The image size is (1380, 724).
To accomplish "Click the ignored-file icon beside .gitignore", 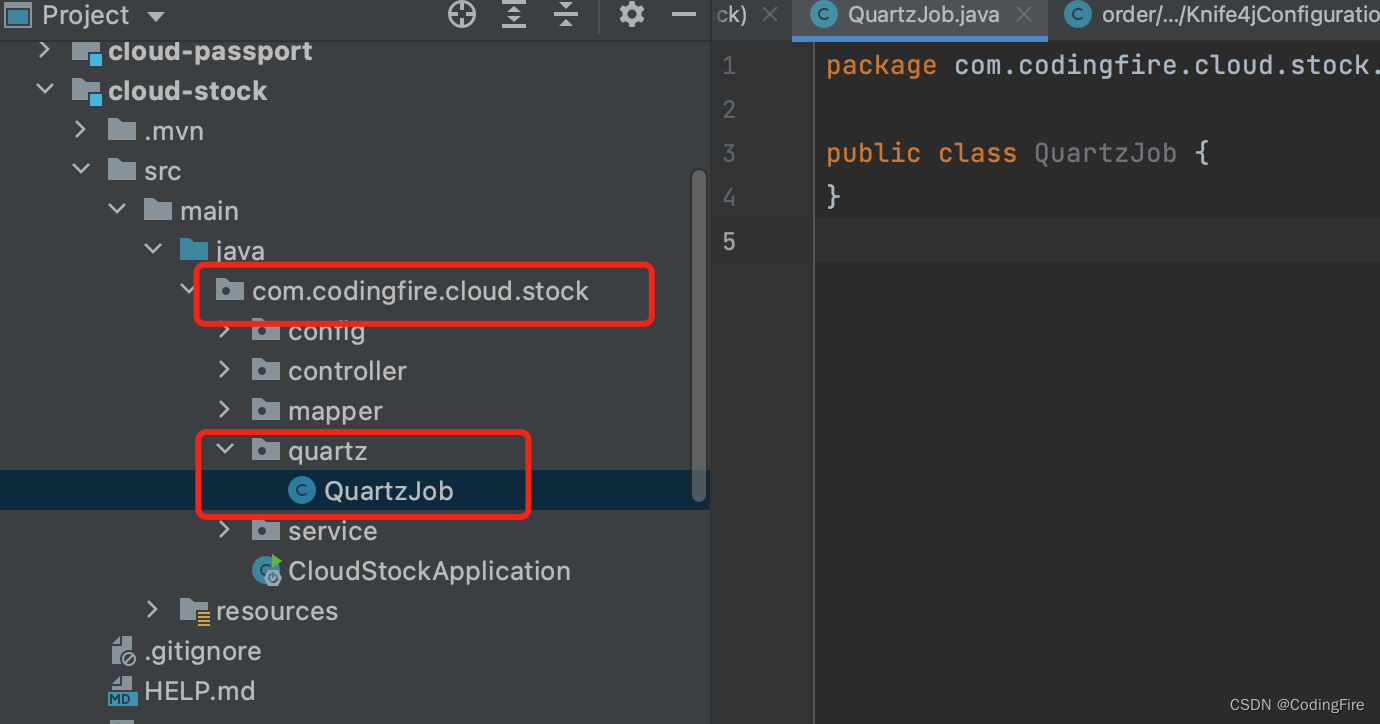I will (x=122, y=650).
